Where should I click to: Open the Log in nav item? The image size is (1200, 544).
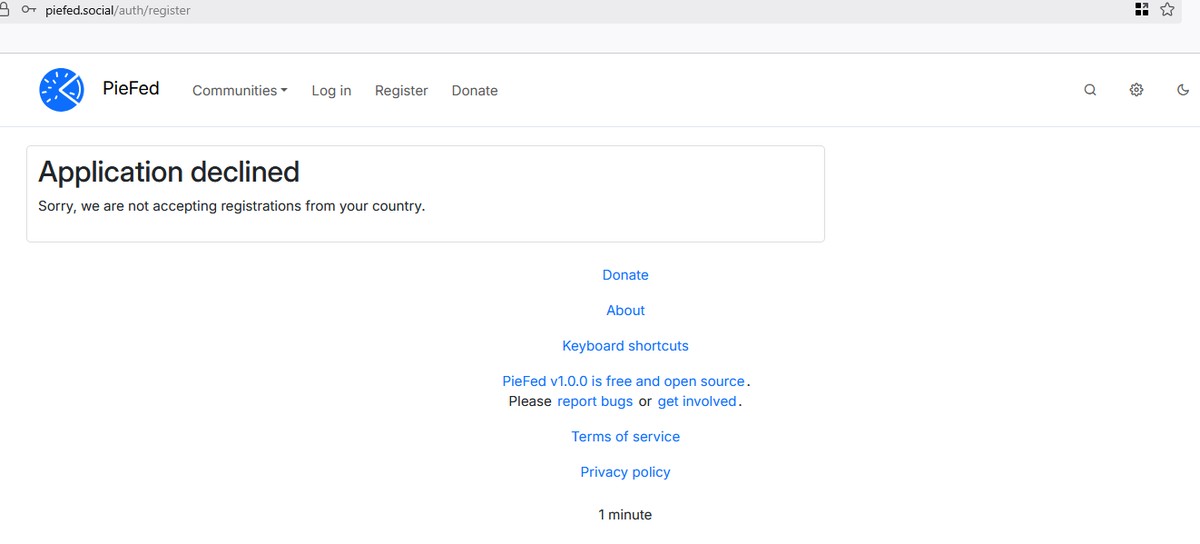pos(331,90)
